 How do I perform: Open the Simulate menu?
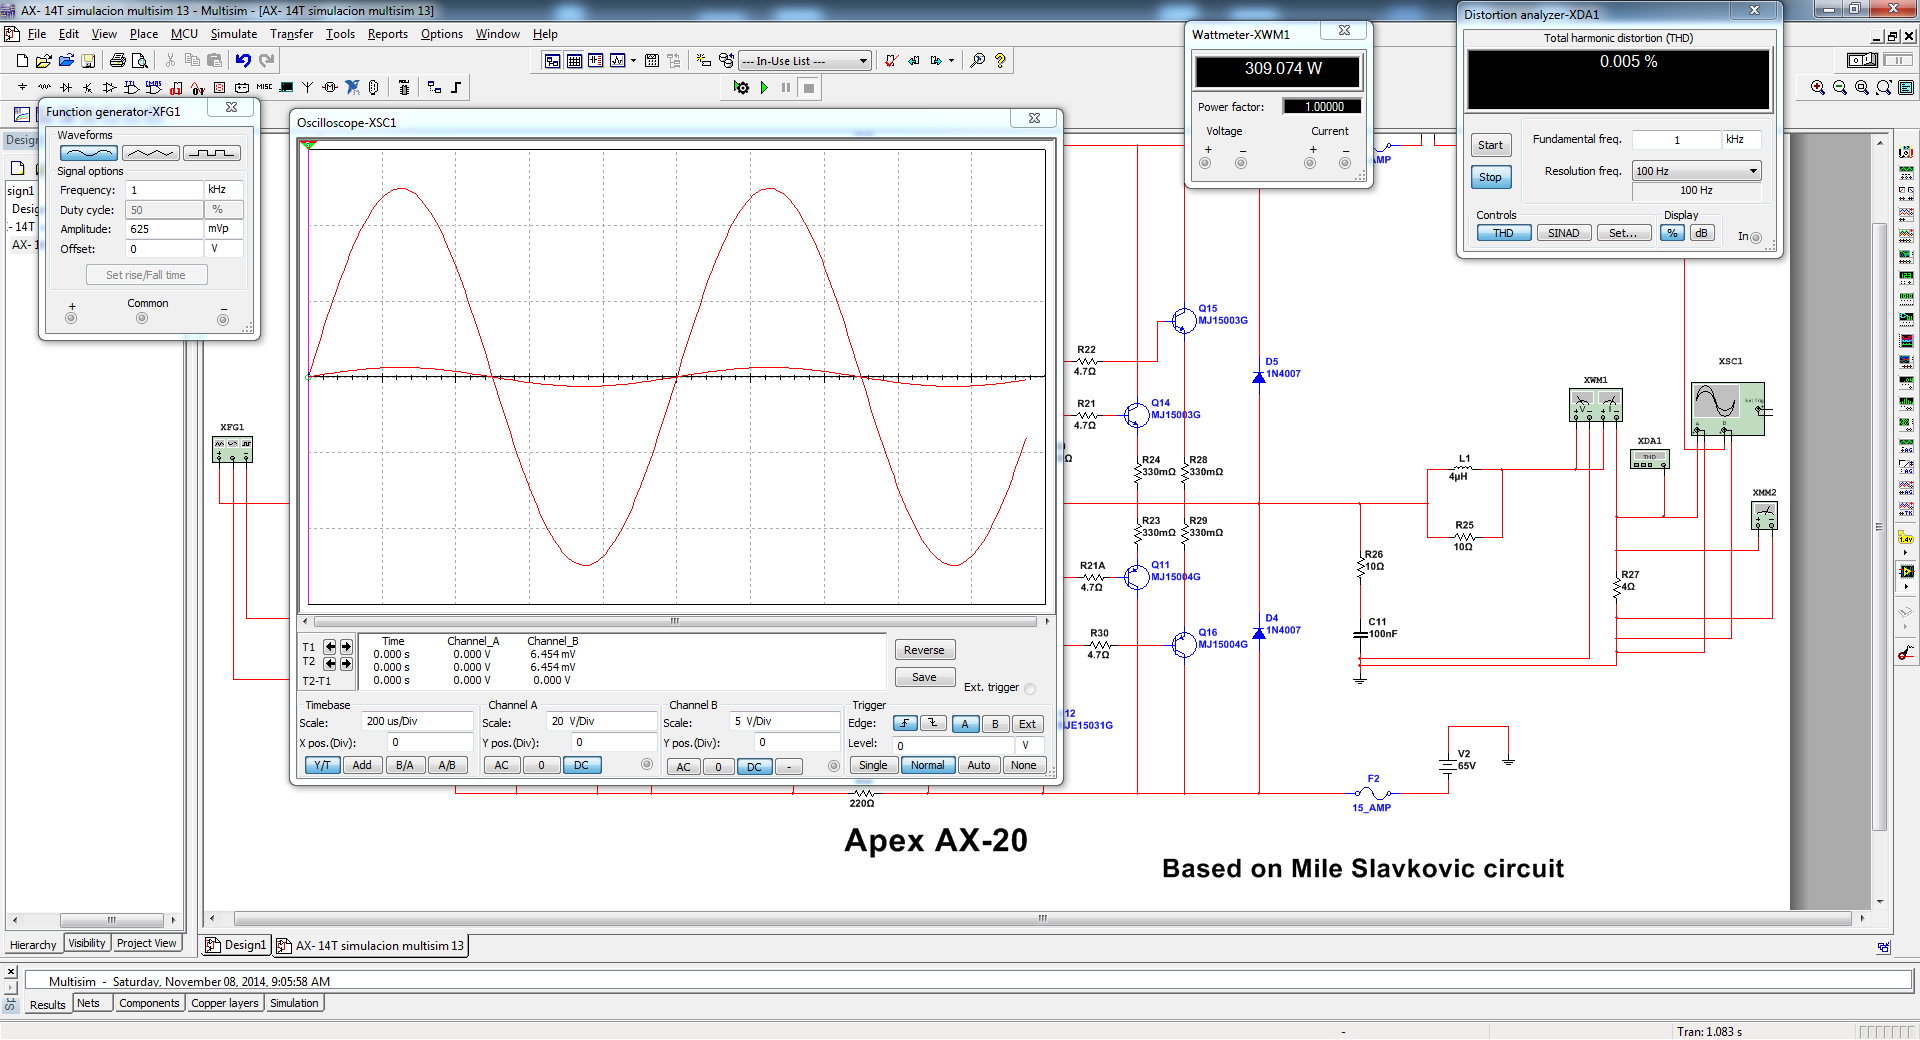(234, 34)
